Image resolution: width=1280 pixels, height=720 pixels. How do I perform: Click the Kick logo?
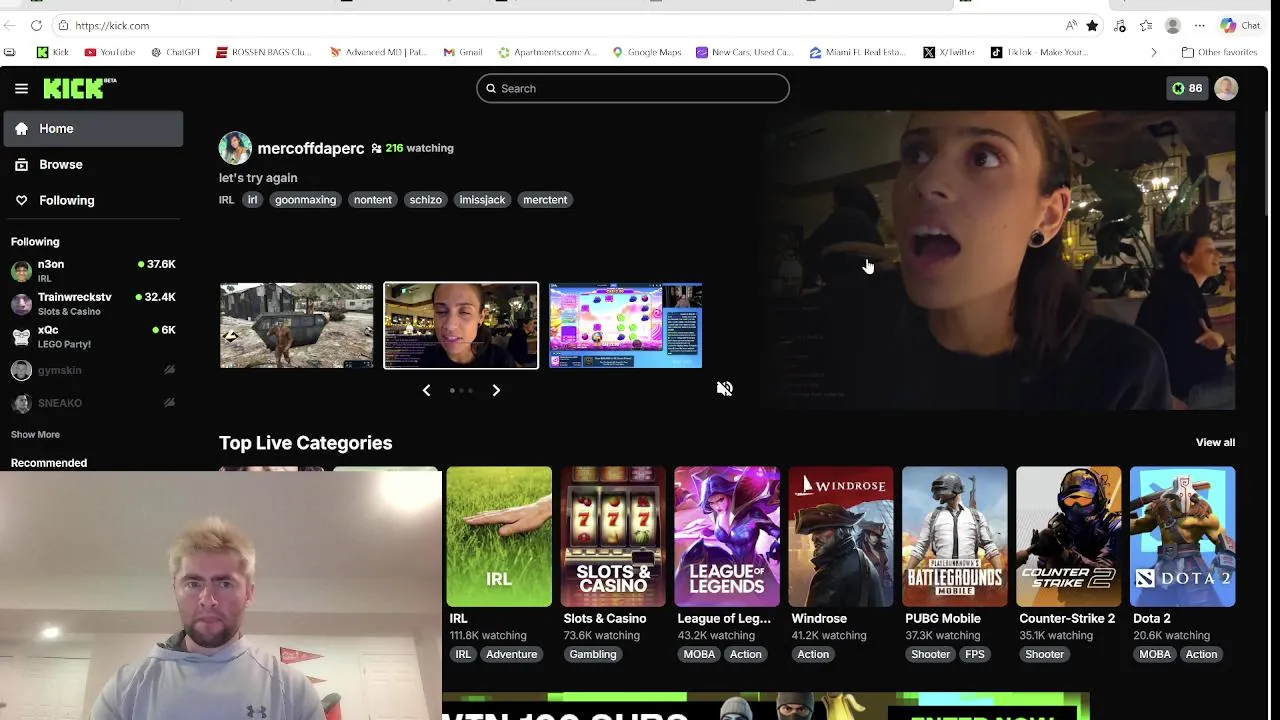pos(79,88)
